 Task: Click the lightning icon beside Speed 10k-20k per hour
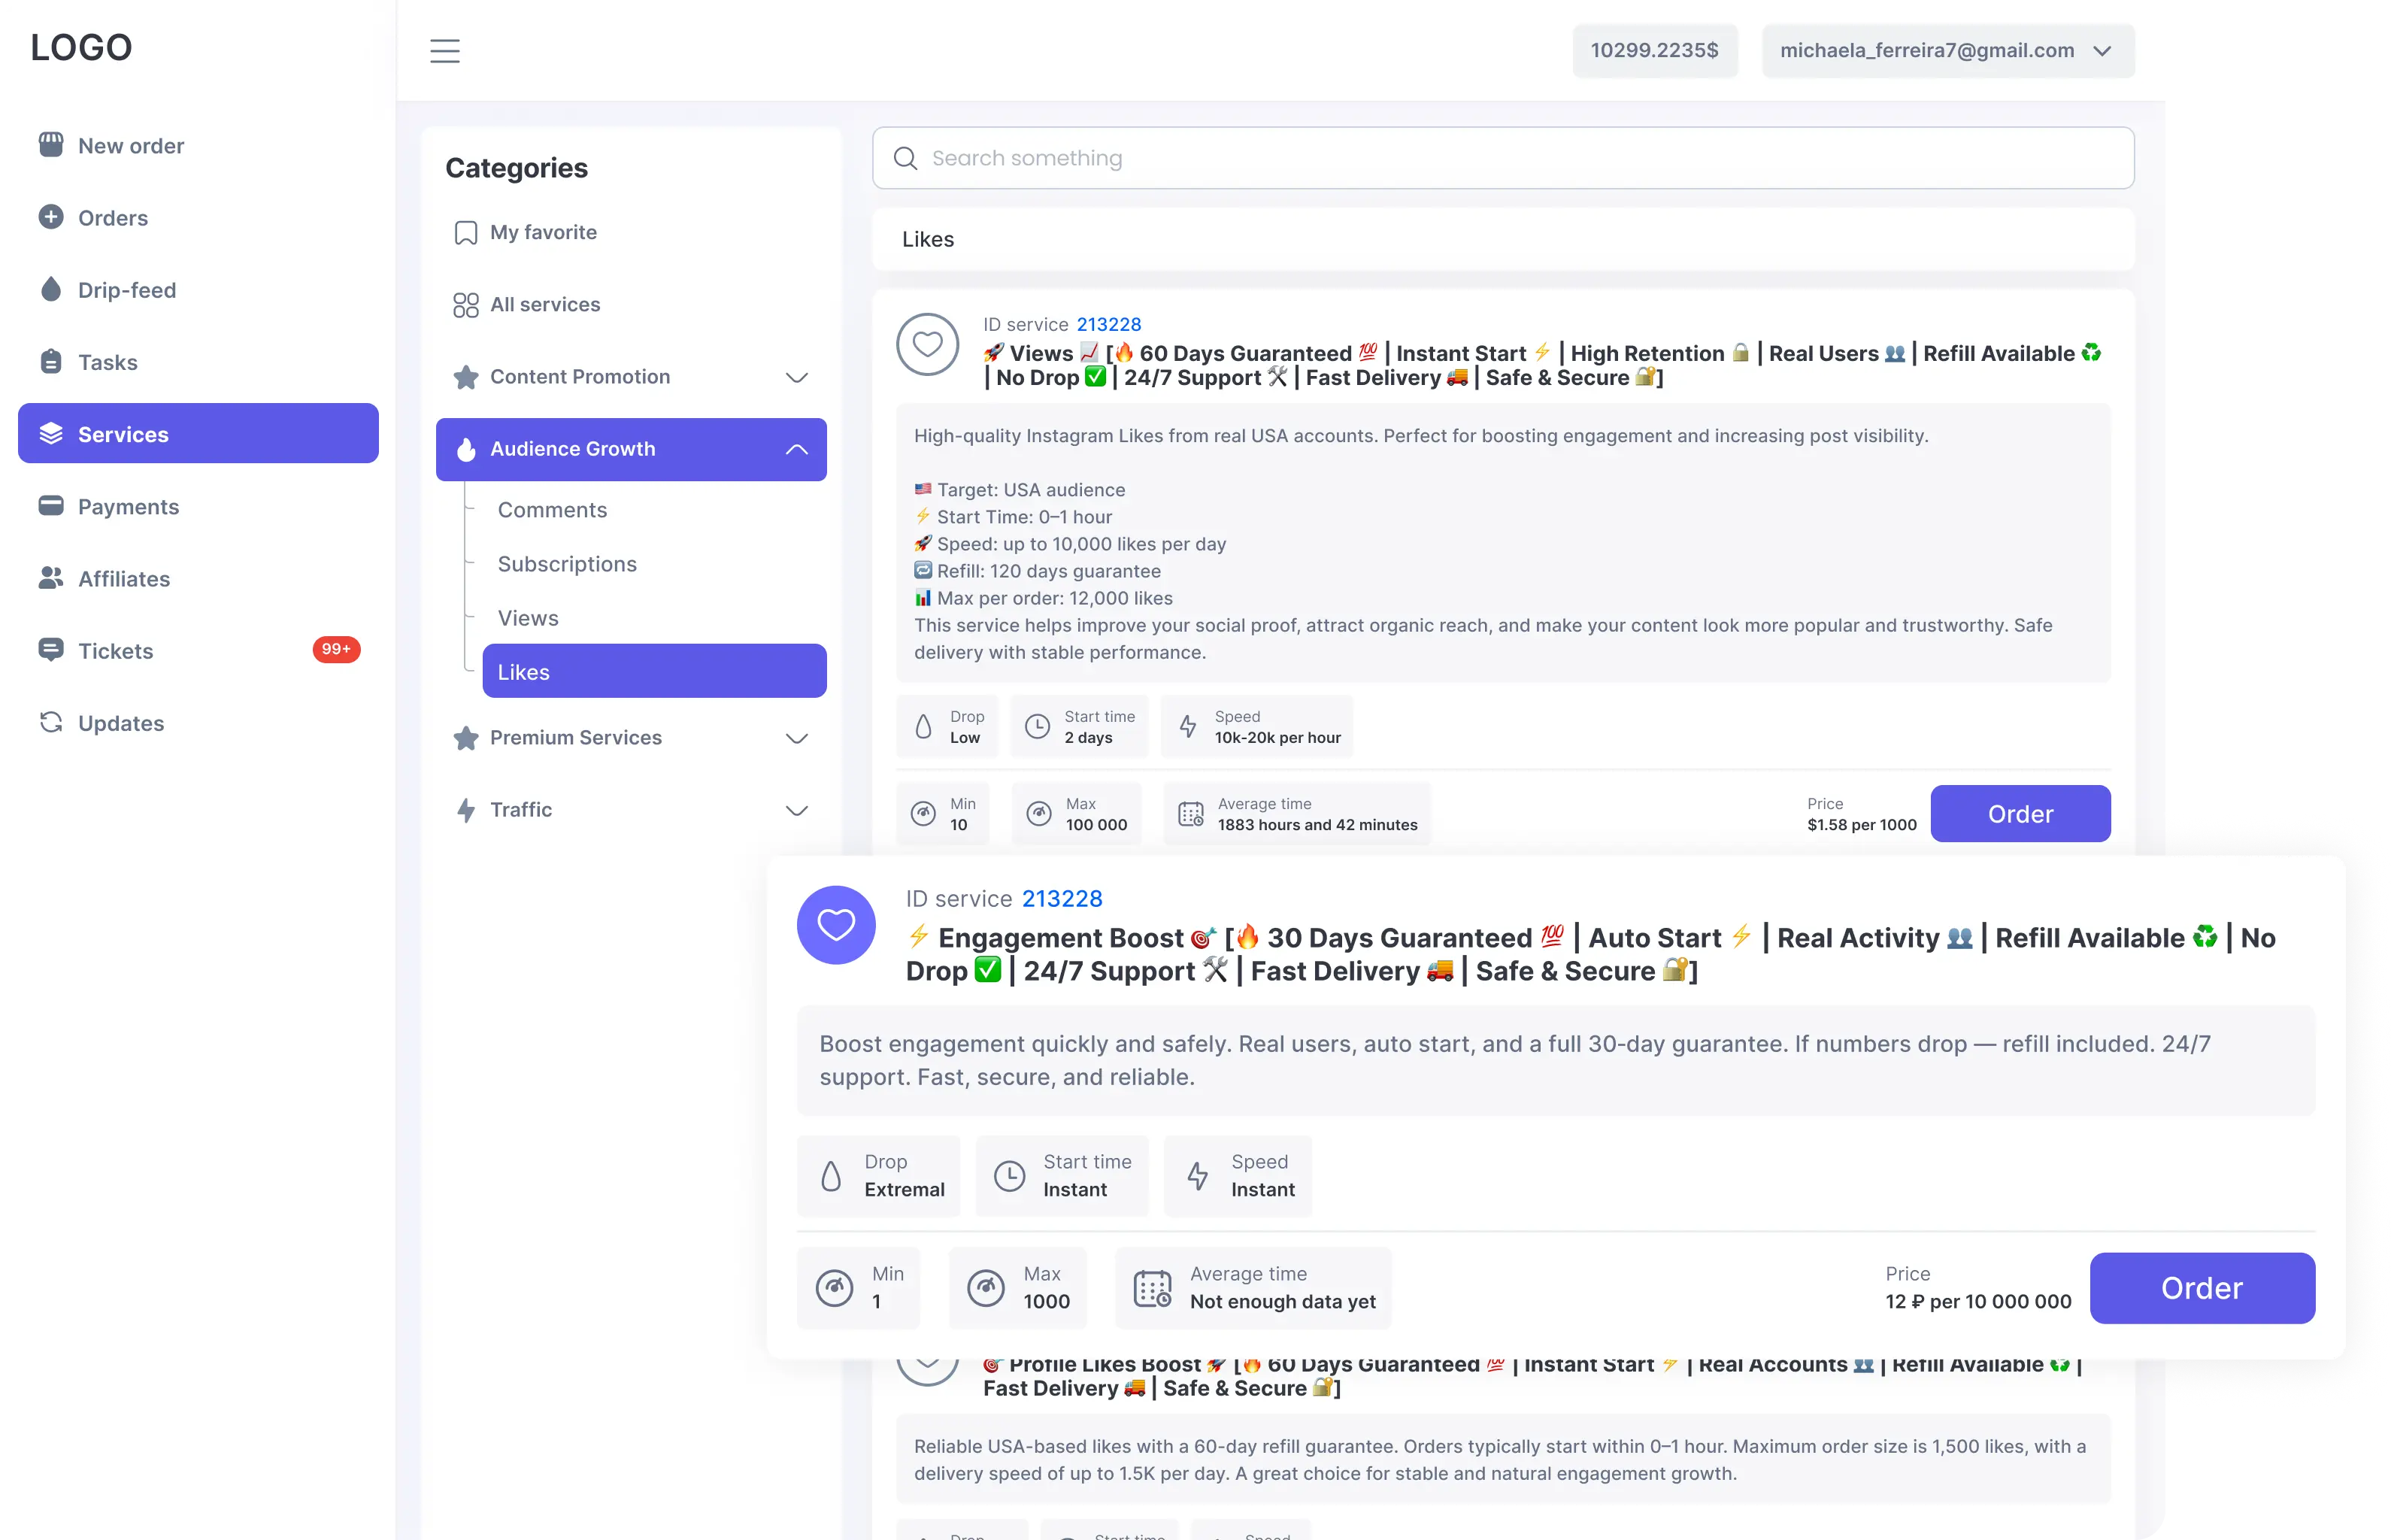(1188, 726)
